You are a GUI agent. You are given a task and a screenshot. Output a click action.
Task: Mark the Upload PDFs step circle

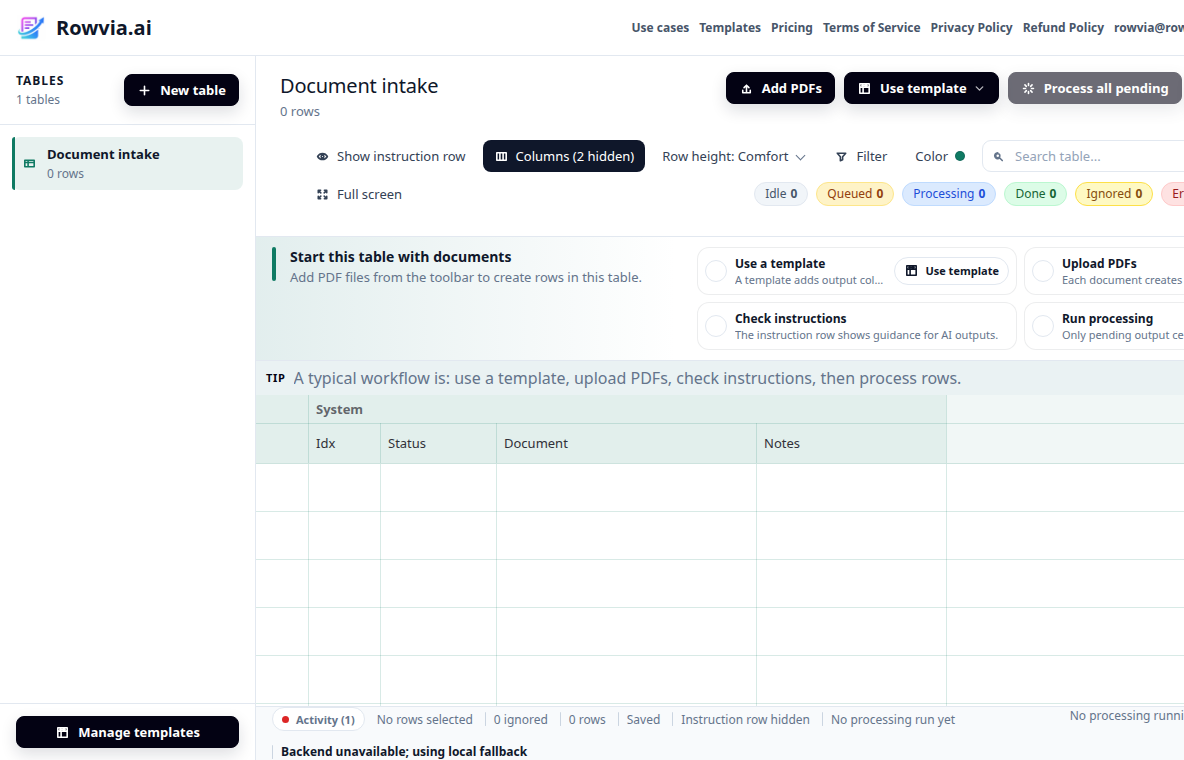[1043, 271]
